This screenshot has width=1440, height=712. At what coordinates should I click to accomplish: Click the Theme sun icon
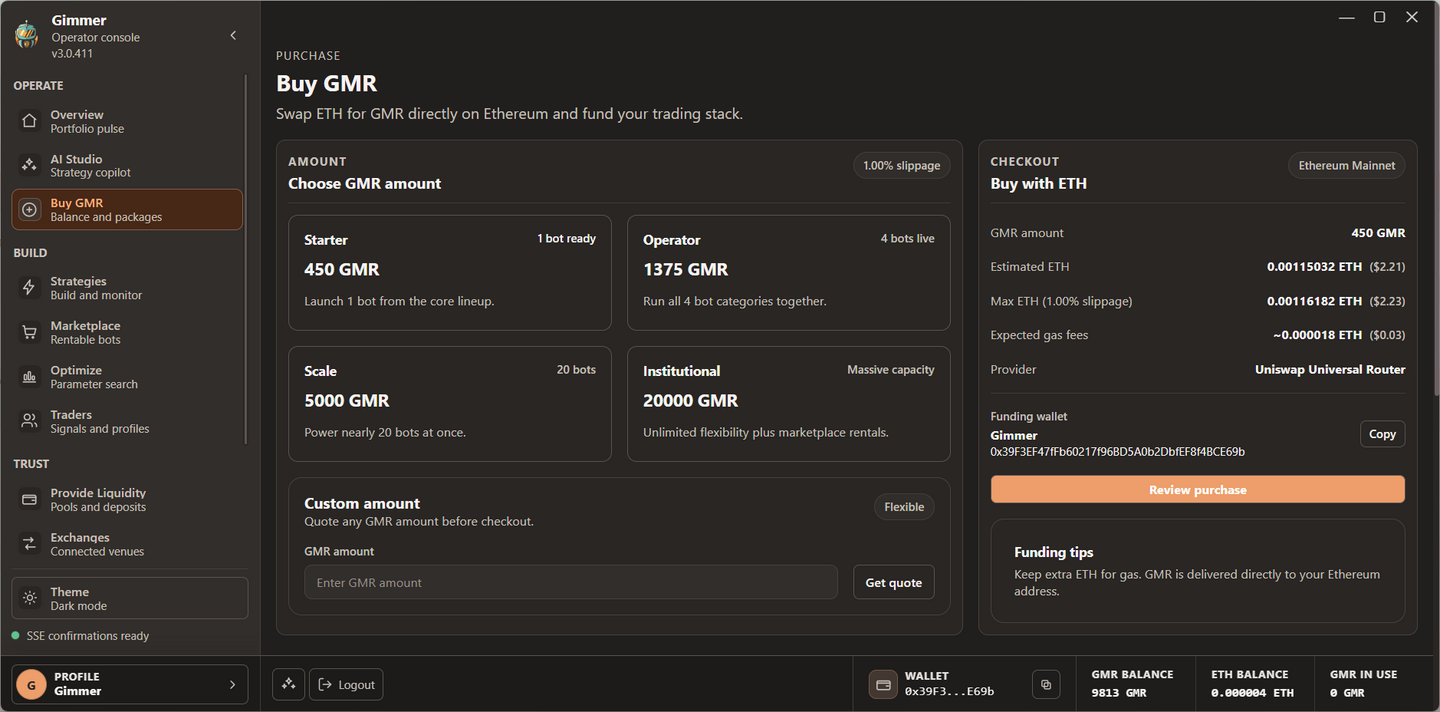(x=30, y=598)
